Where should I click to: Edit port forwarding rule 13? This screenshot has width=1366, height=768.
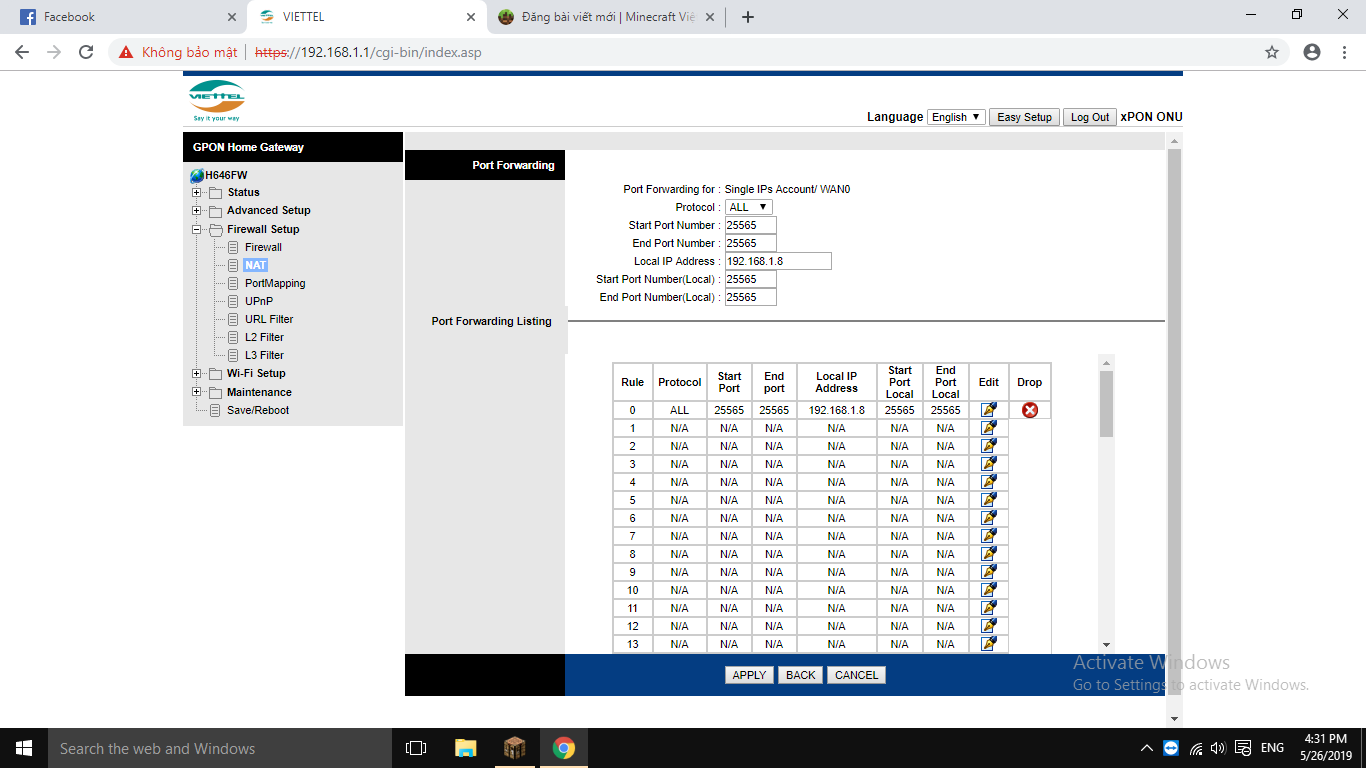[989, 644]
